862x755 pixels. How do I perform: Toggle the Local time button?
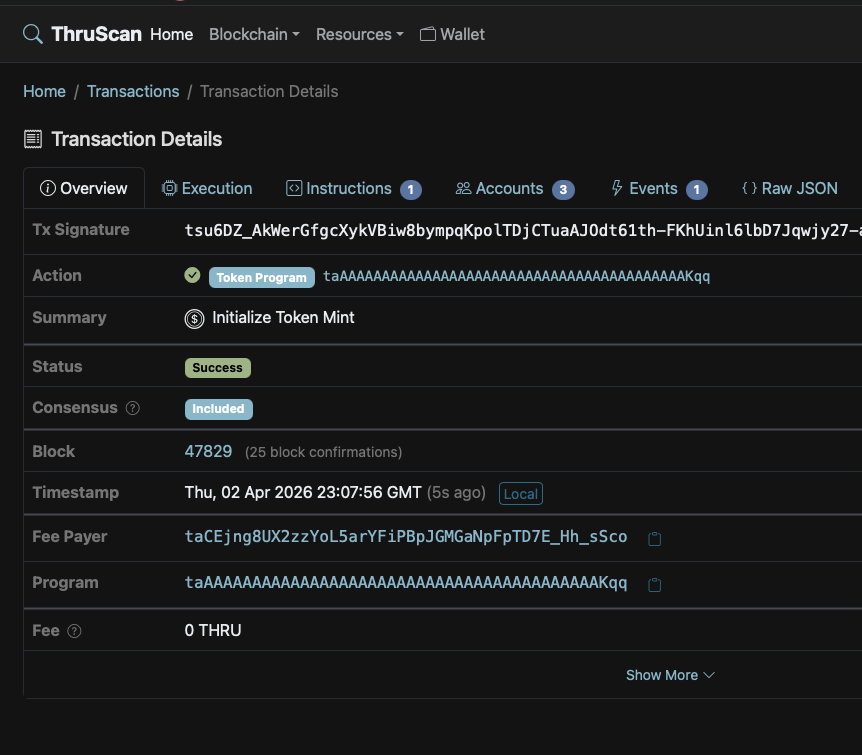(x=521, y=493)
